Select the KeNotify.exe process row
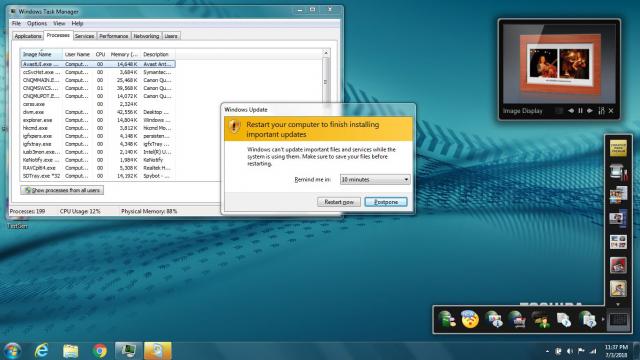Image resolution: width=640 pixels, height=360 pixels. [98, 160]
